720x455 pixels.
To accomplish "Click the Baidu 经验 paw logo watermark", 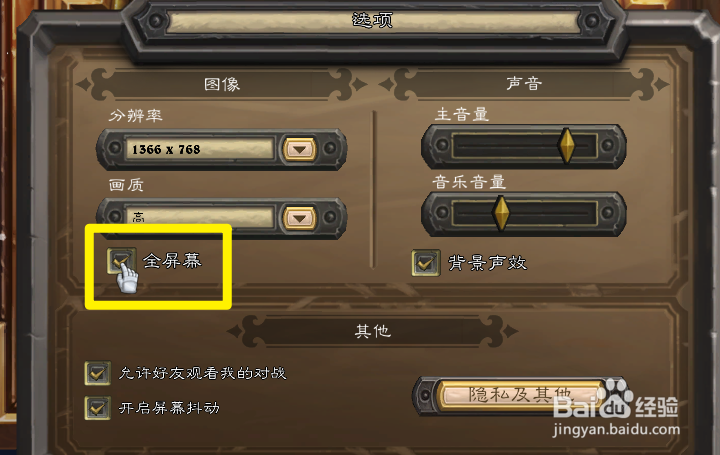I will pyautogui.click(x=617, y=397).
